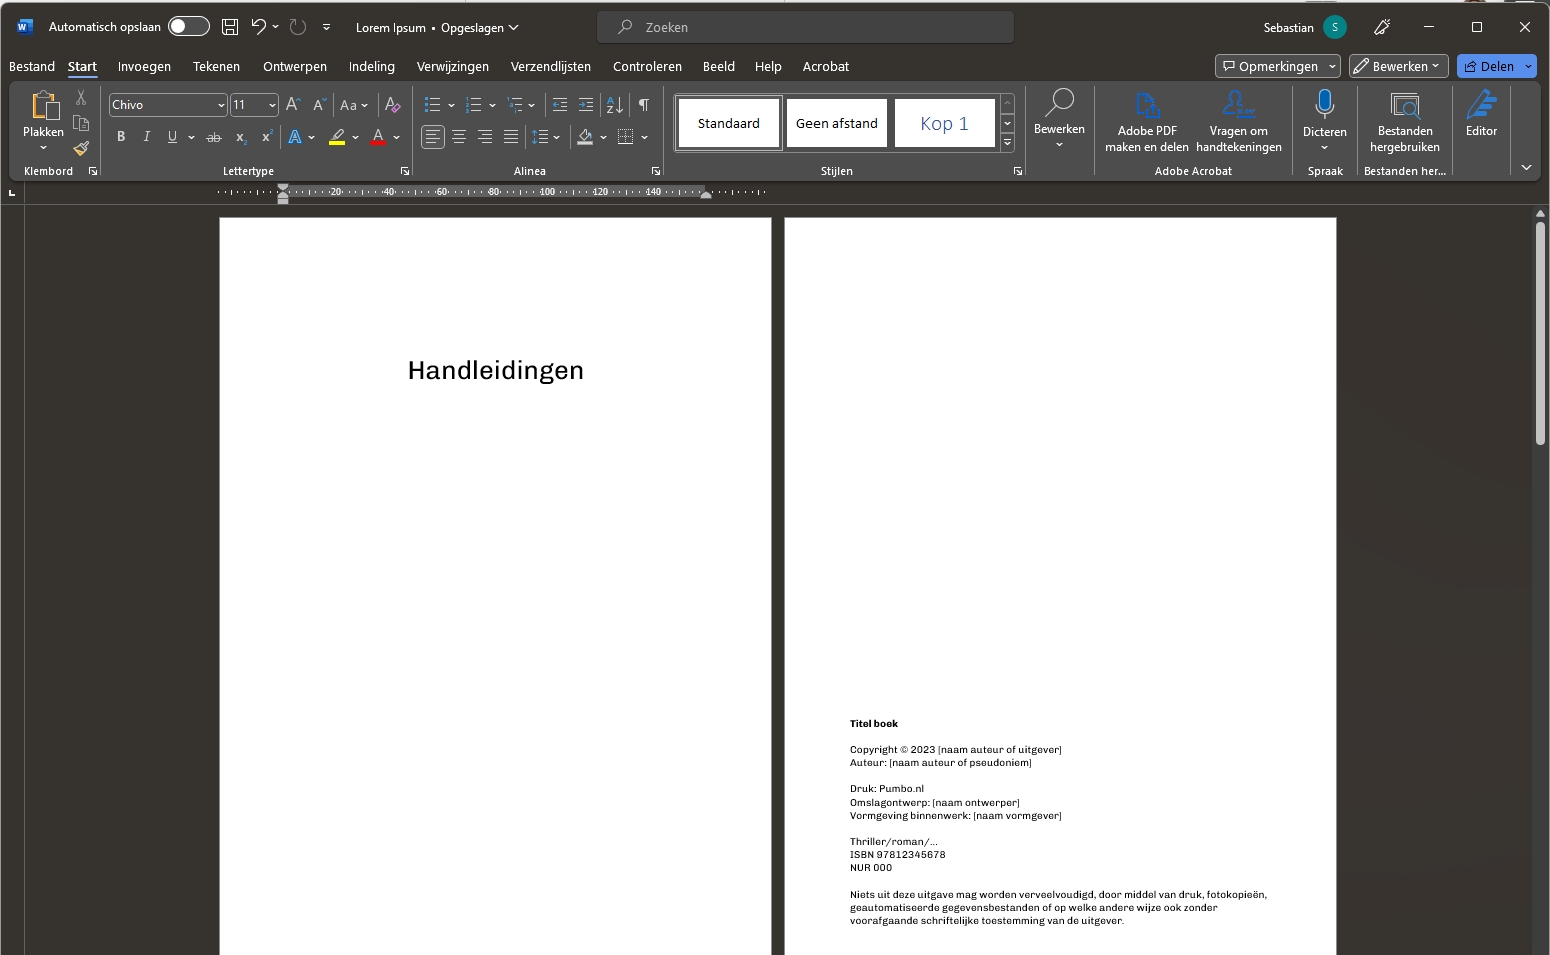
Task: Select align left
Action: coord(432,137)
